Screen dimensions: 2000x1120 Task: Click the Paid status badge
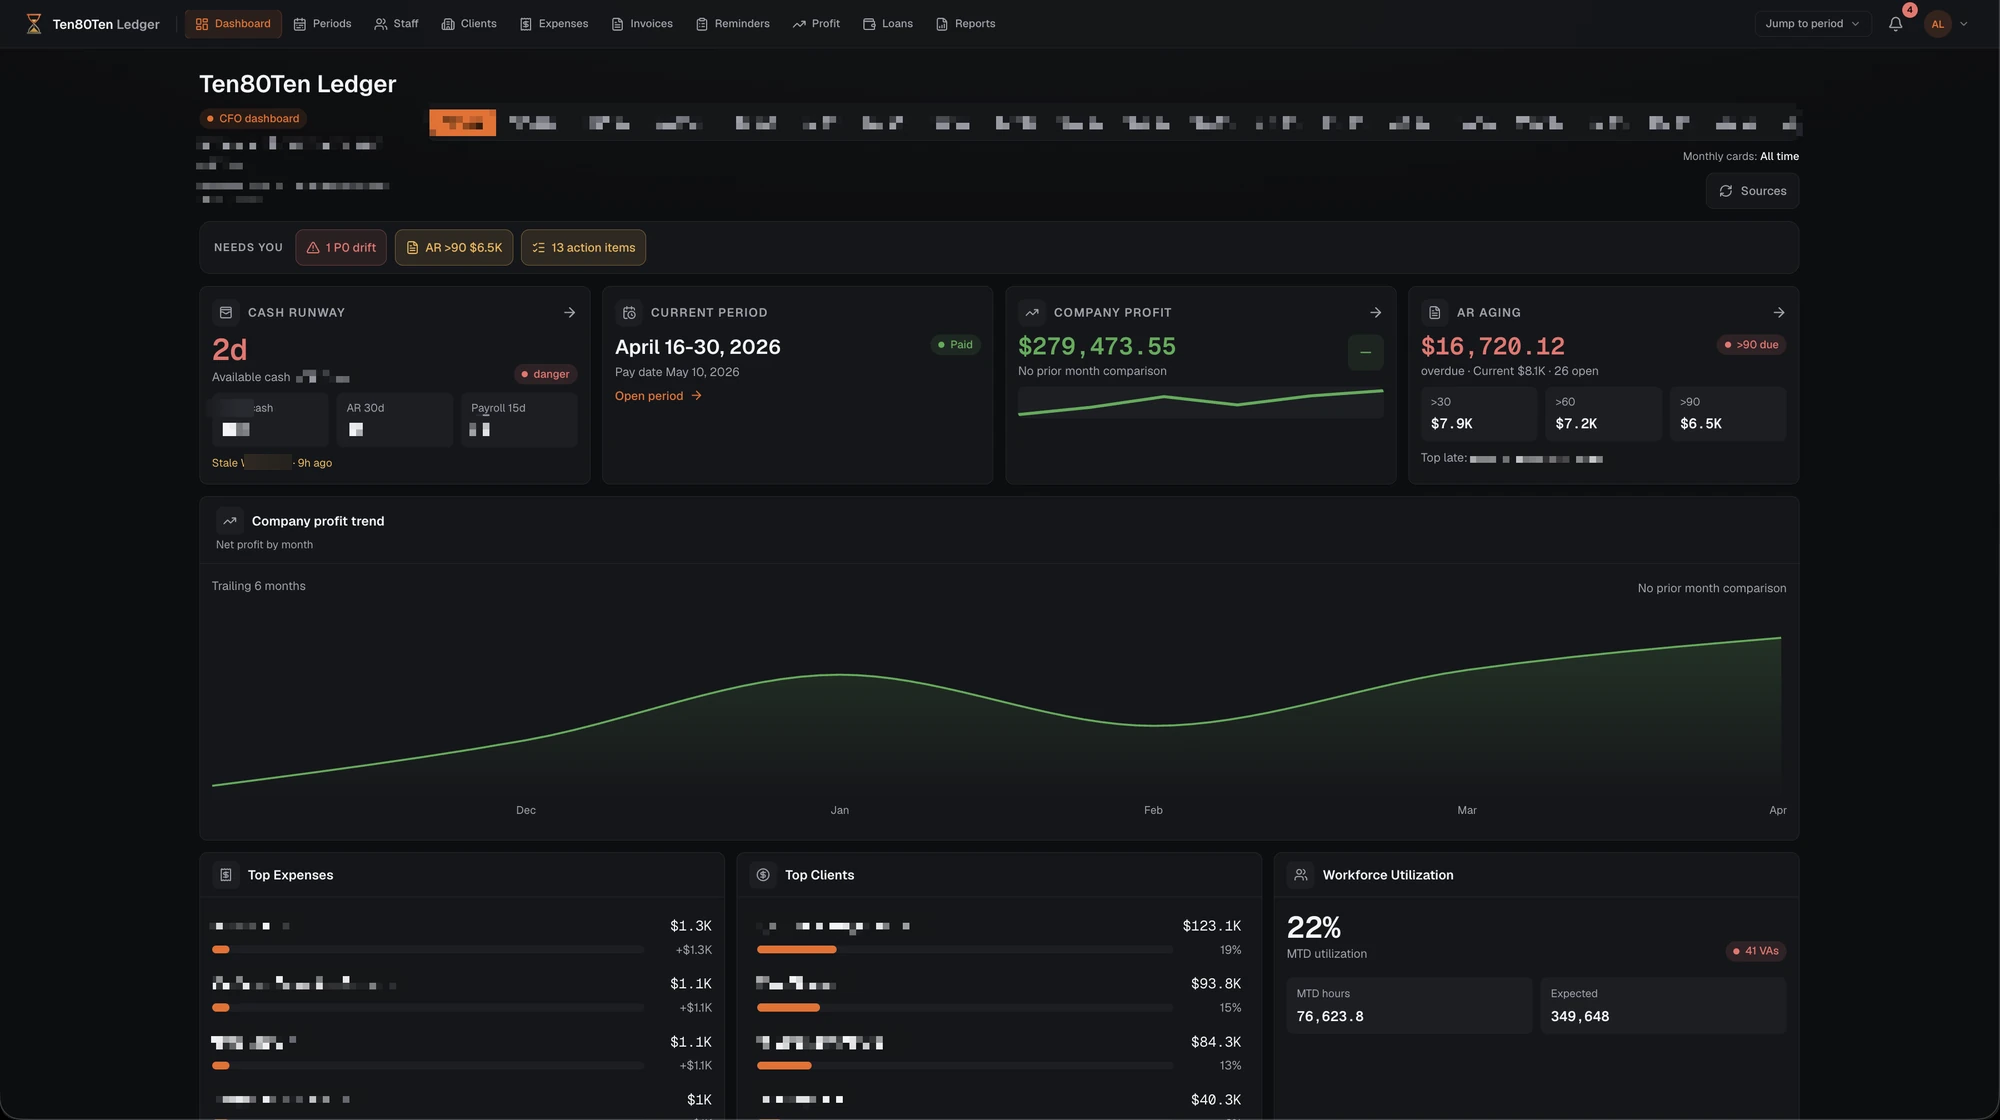pos(955,345)
